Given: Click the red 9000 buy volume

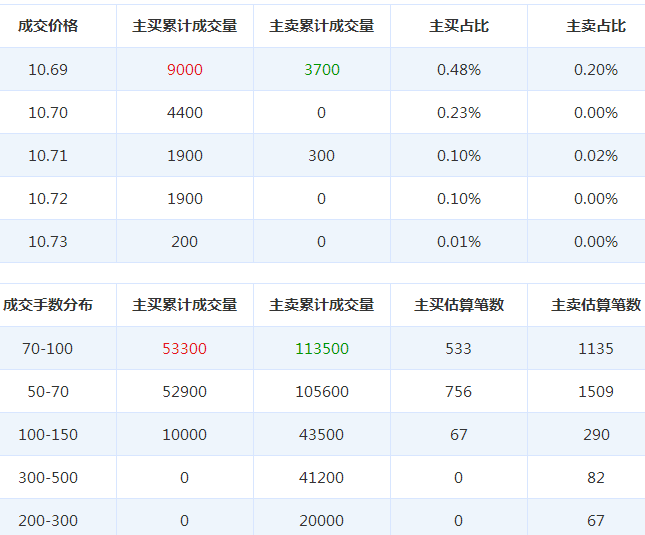Looking at the screenshot, I should click(x=185, y=69).
